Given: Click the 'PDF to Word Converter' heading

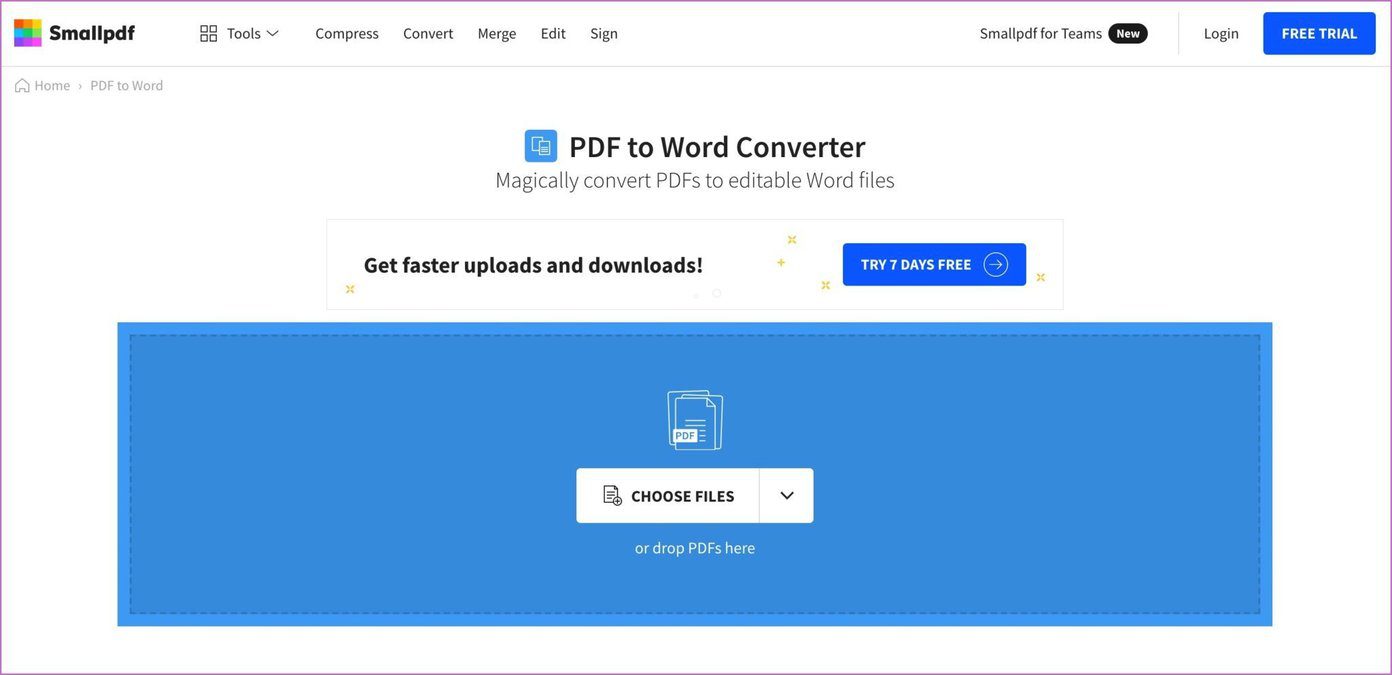Looking at the screenshot, I should tap(717, 147).
